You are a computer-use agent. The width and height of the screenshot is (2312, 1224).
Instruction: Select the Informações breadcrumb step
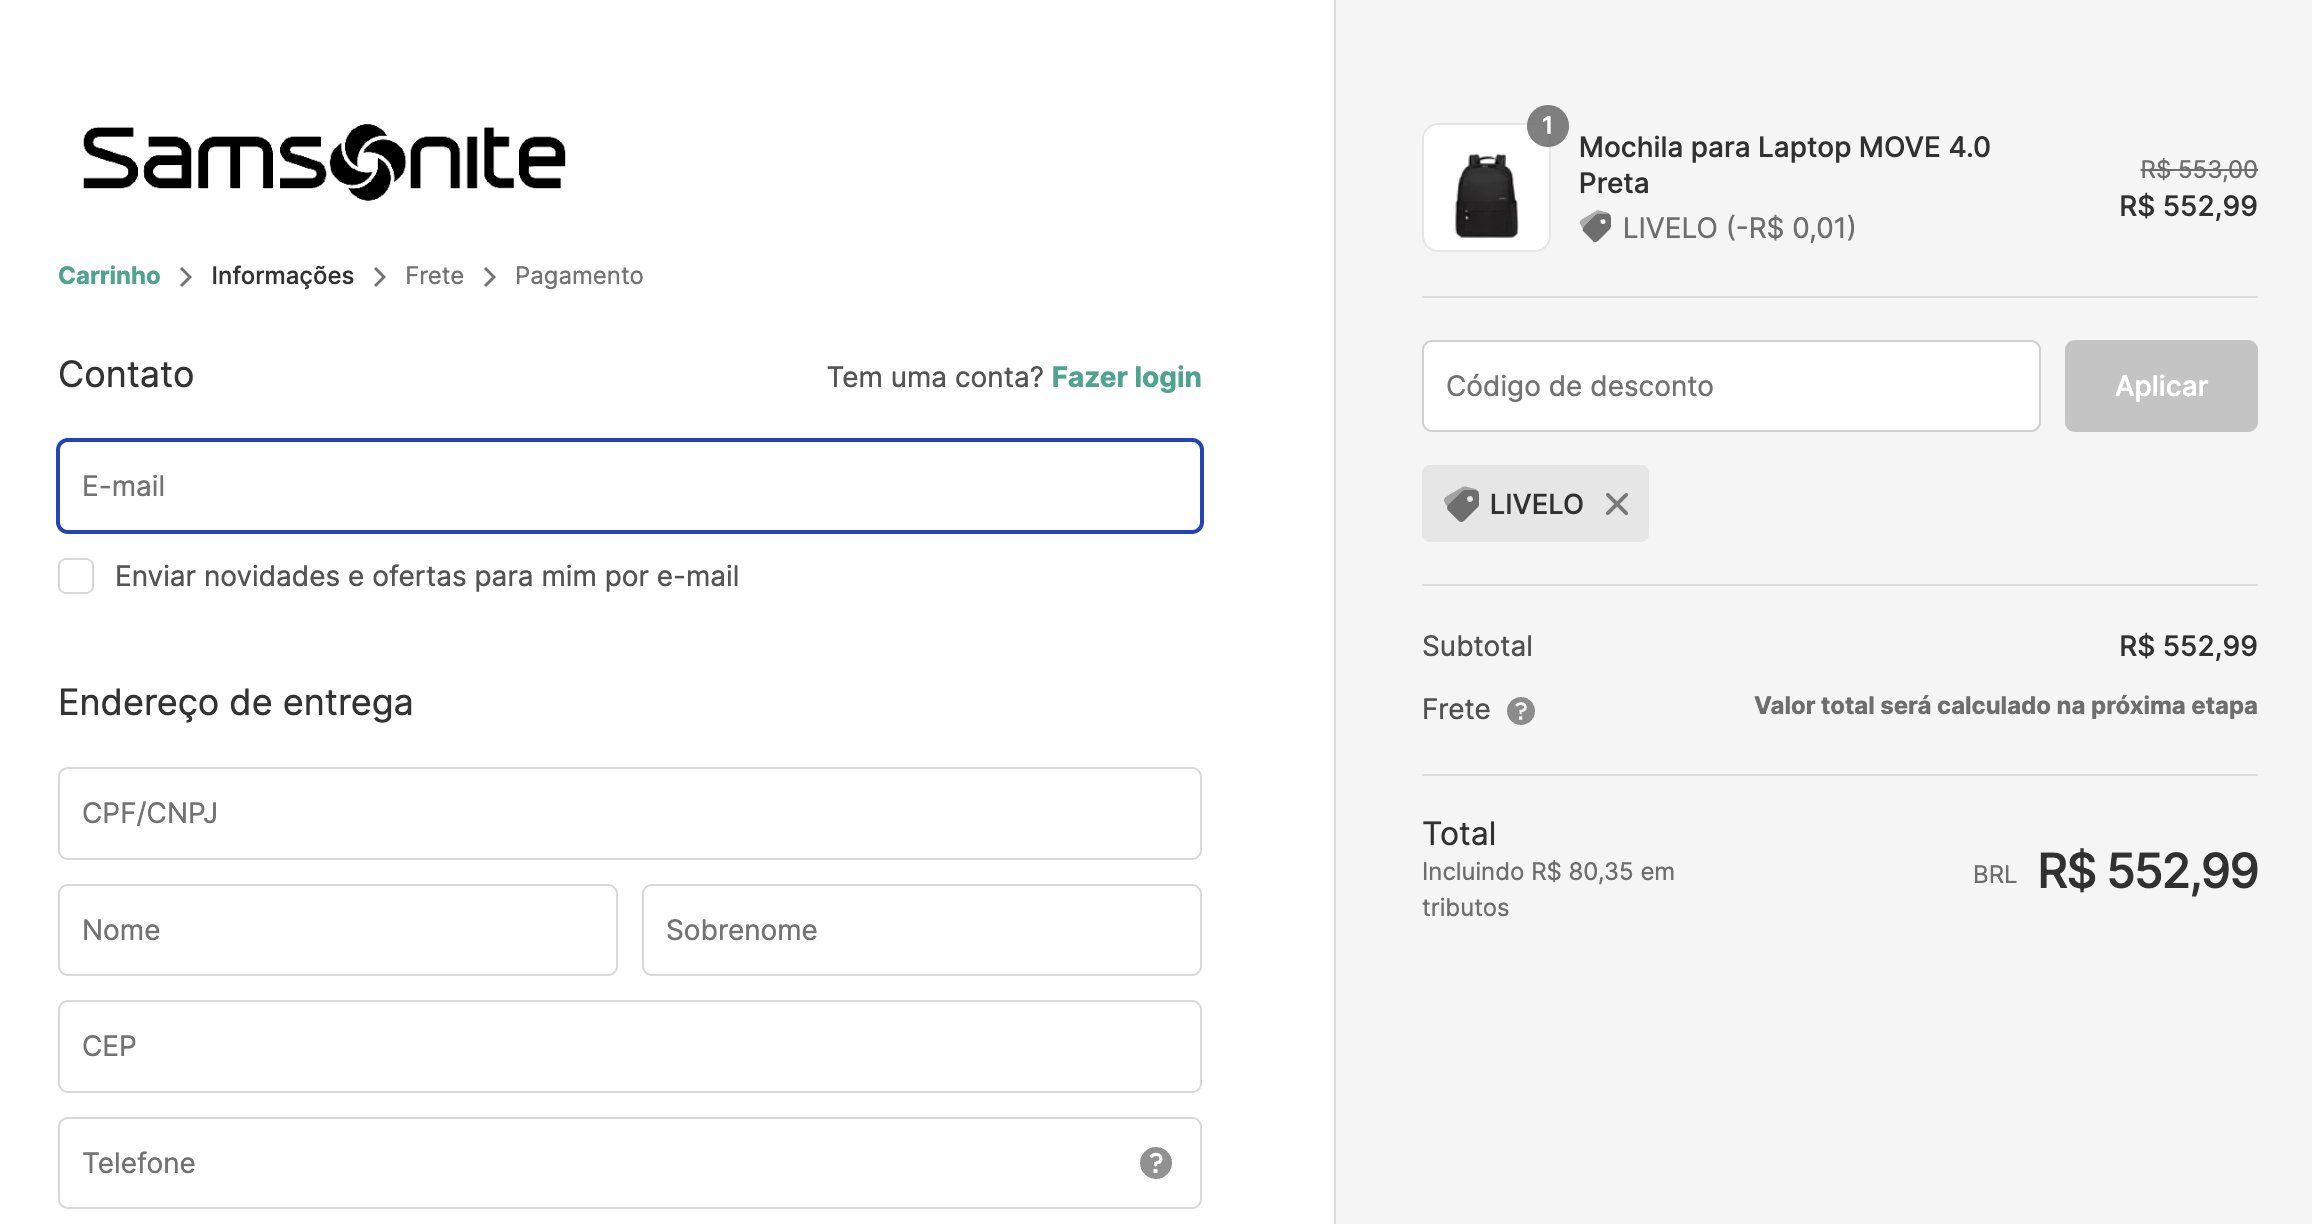[x=282, y=276]
